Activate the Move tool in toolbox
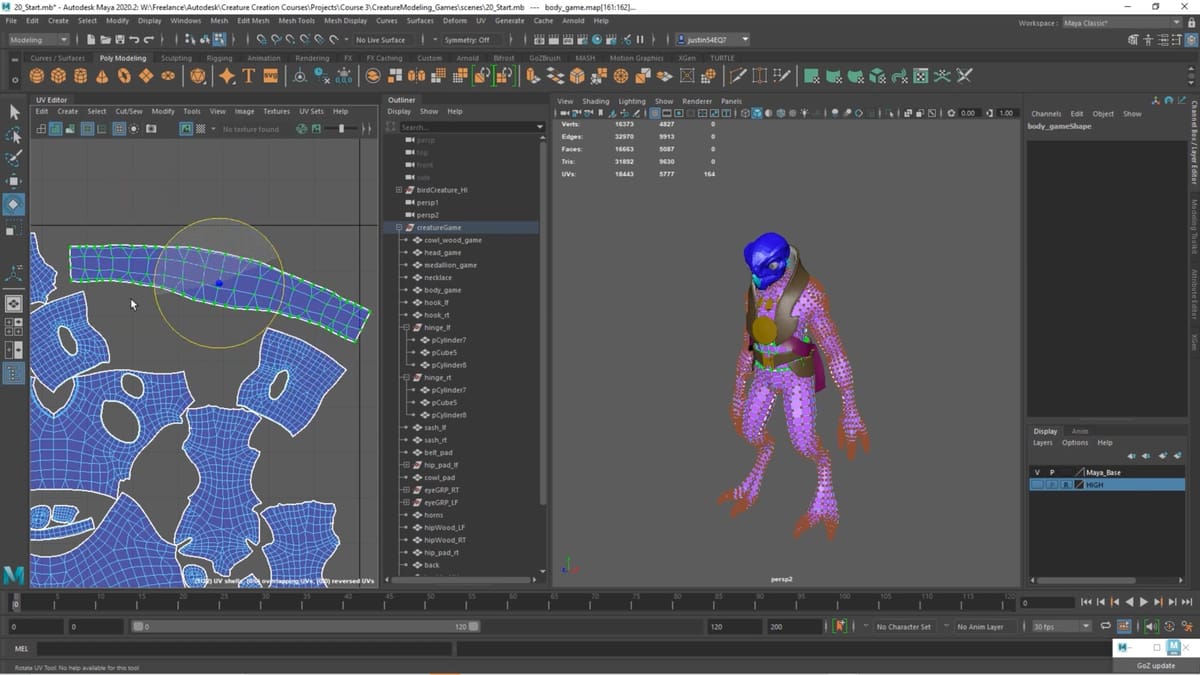This screenshot has height=675, width=1200. 14,181
